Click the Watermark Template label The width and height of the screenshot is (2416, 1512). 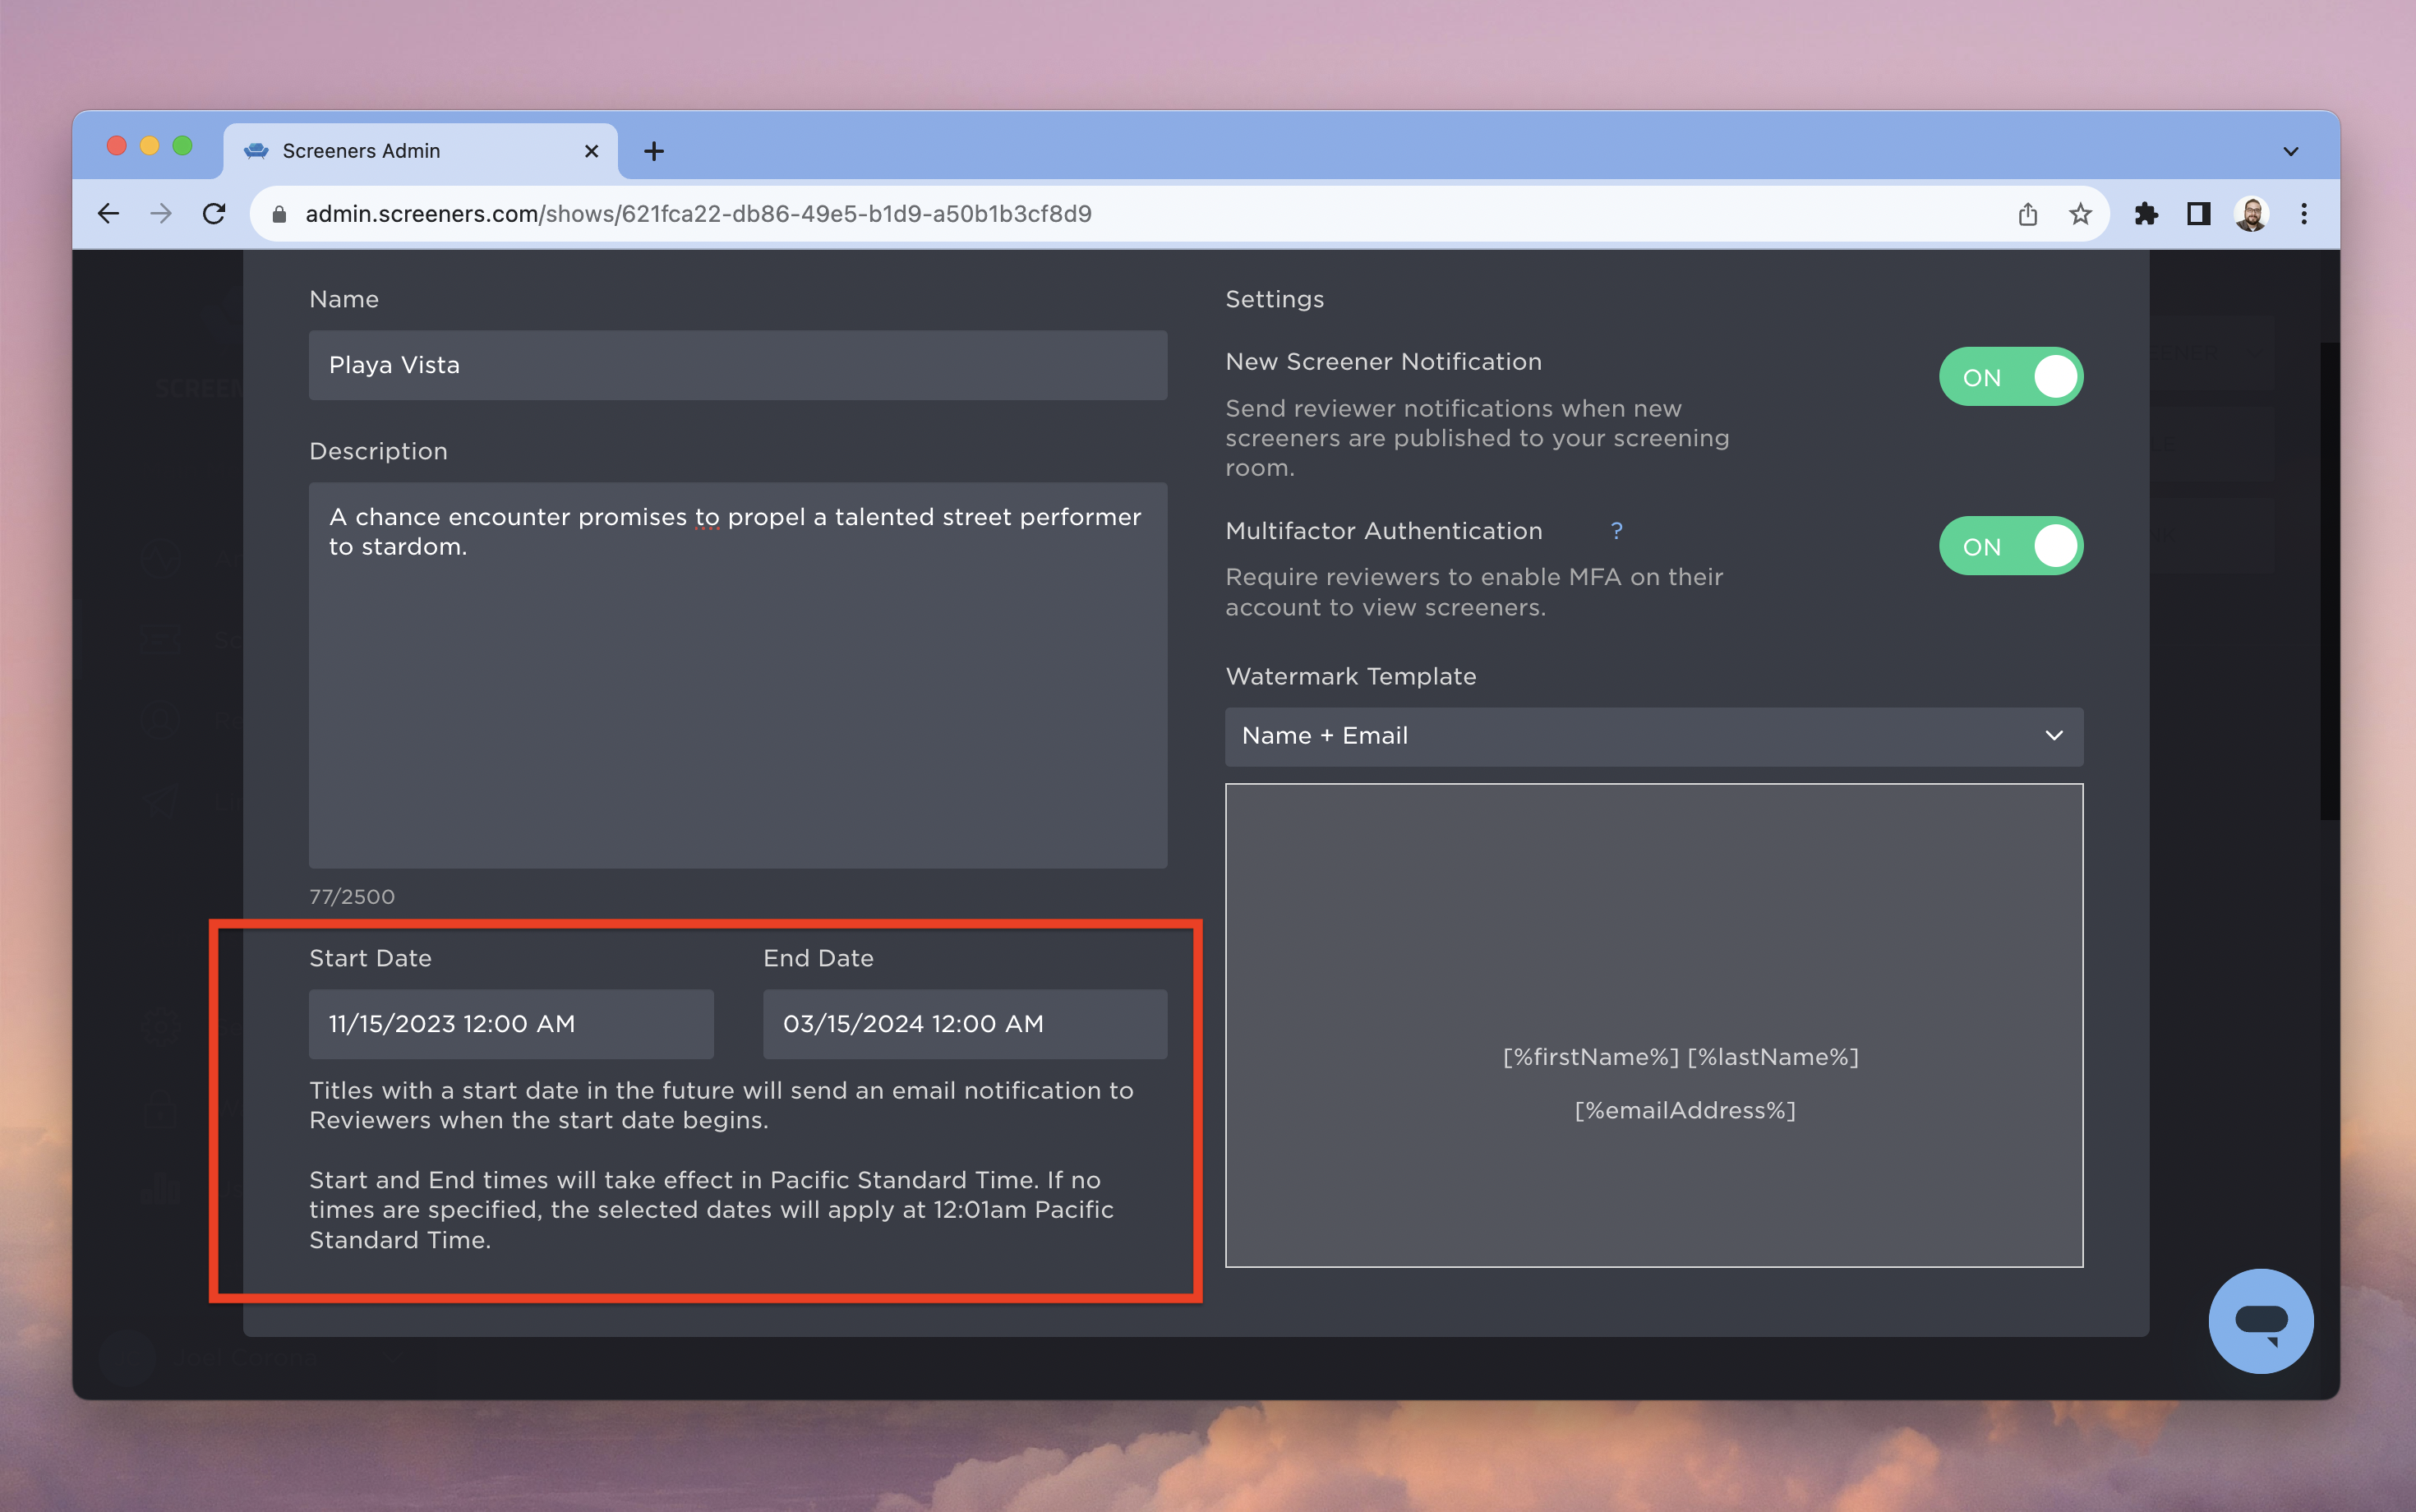click(1350, 676)
